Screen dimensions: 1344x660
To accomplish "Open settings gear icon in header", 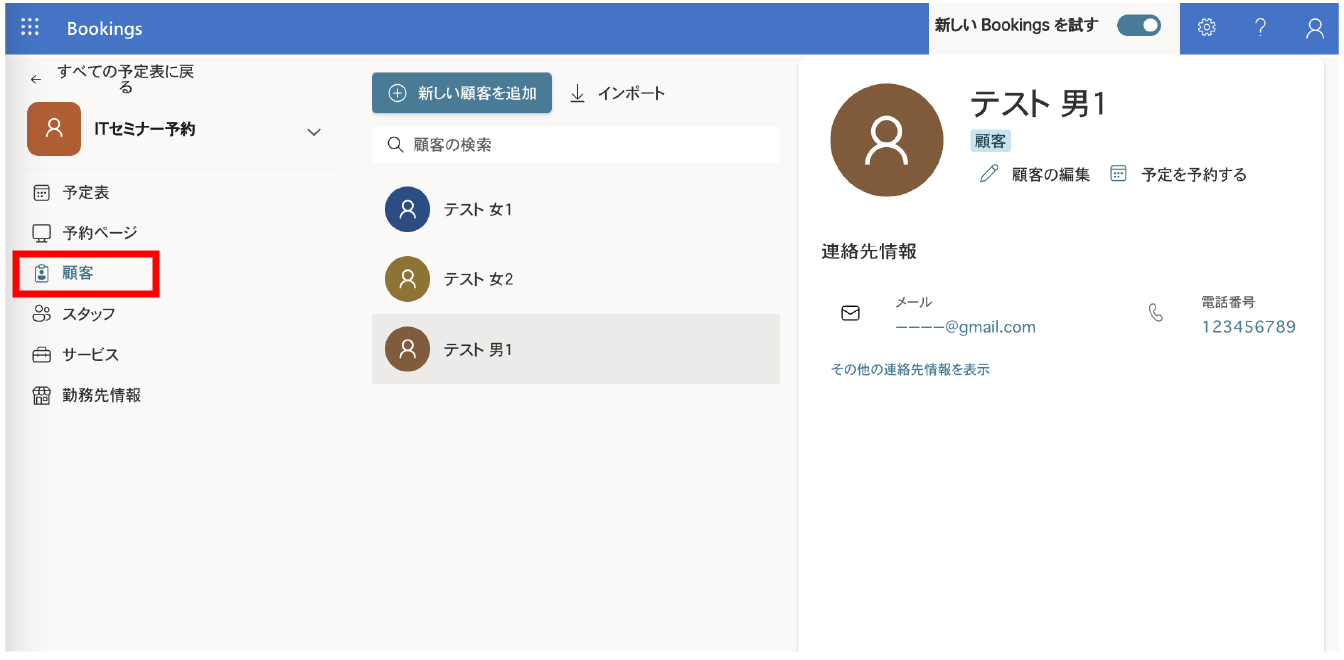I will (1206, 28).
